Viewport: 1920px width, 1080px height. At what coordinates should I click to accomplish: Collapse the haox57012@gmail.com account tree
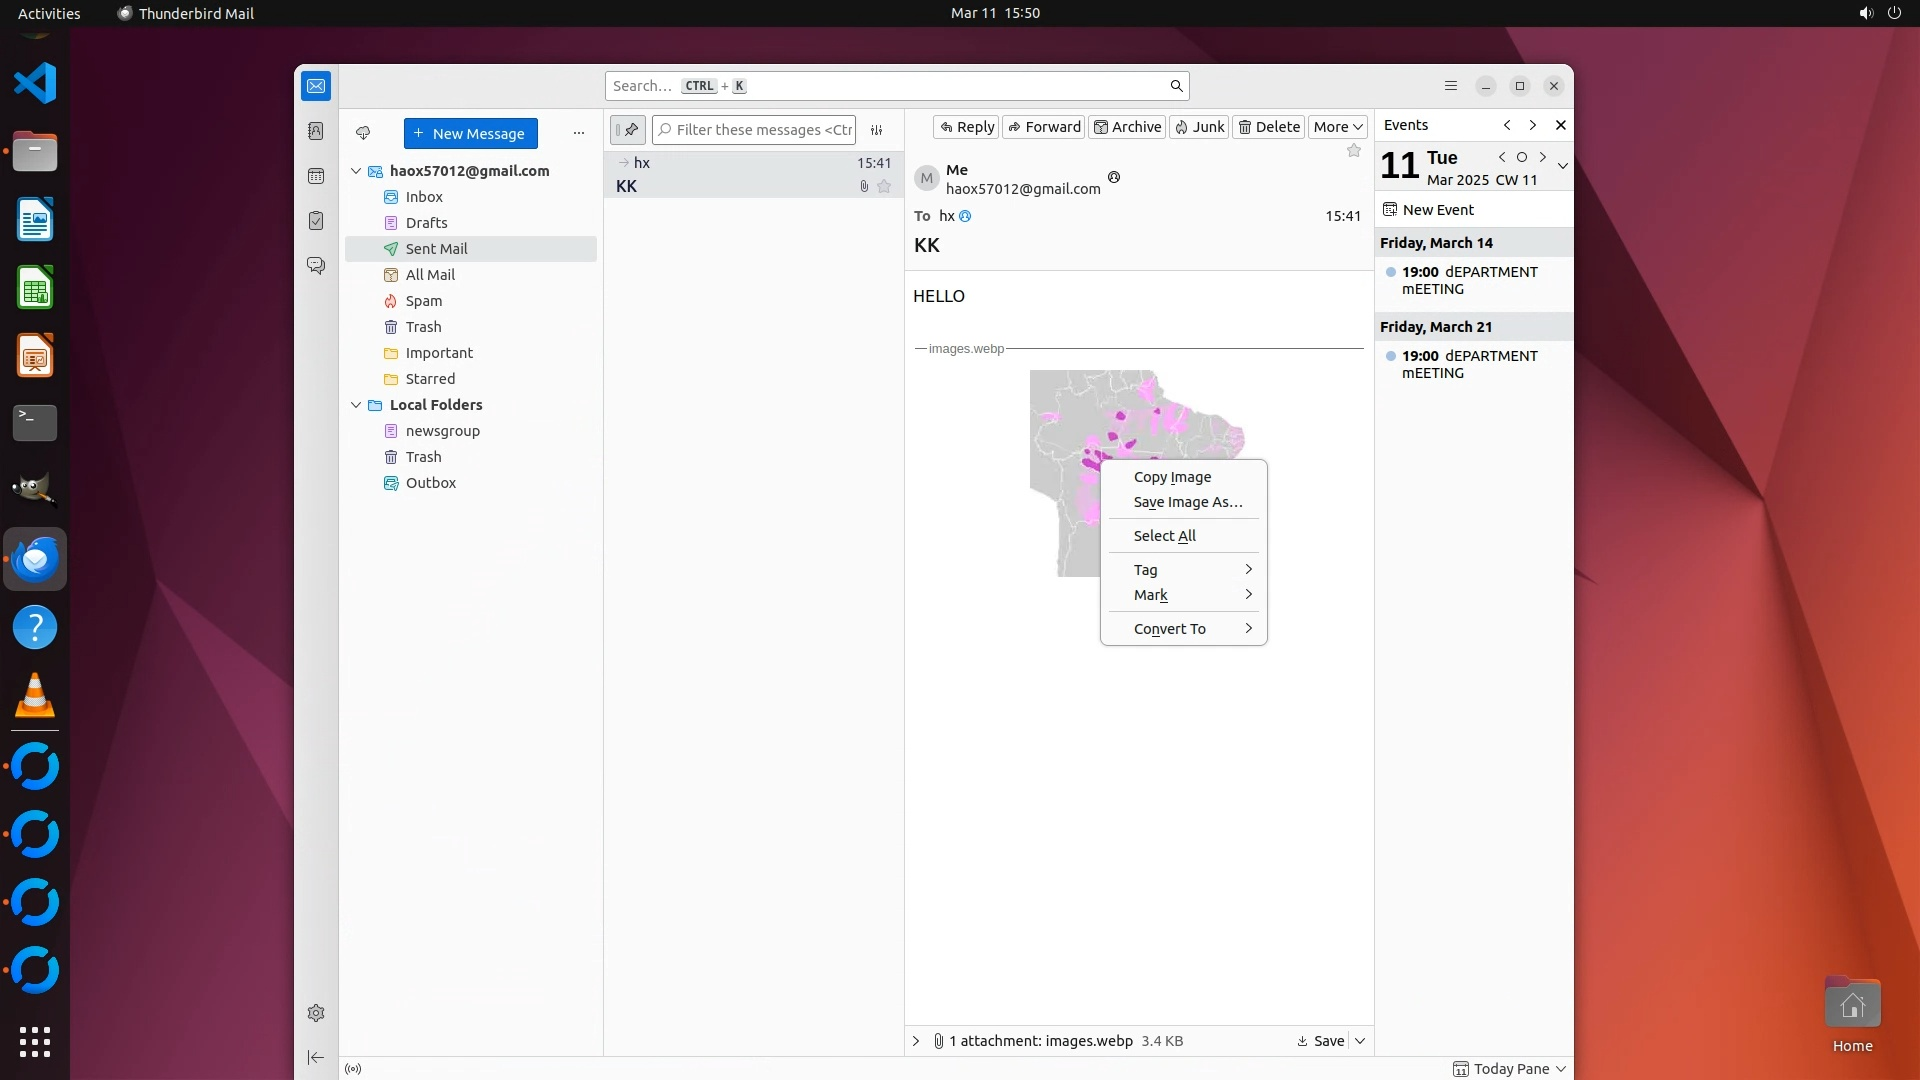coord(356,171)
